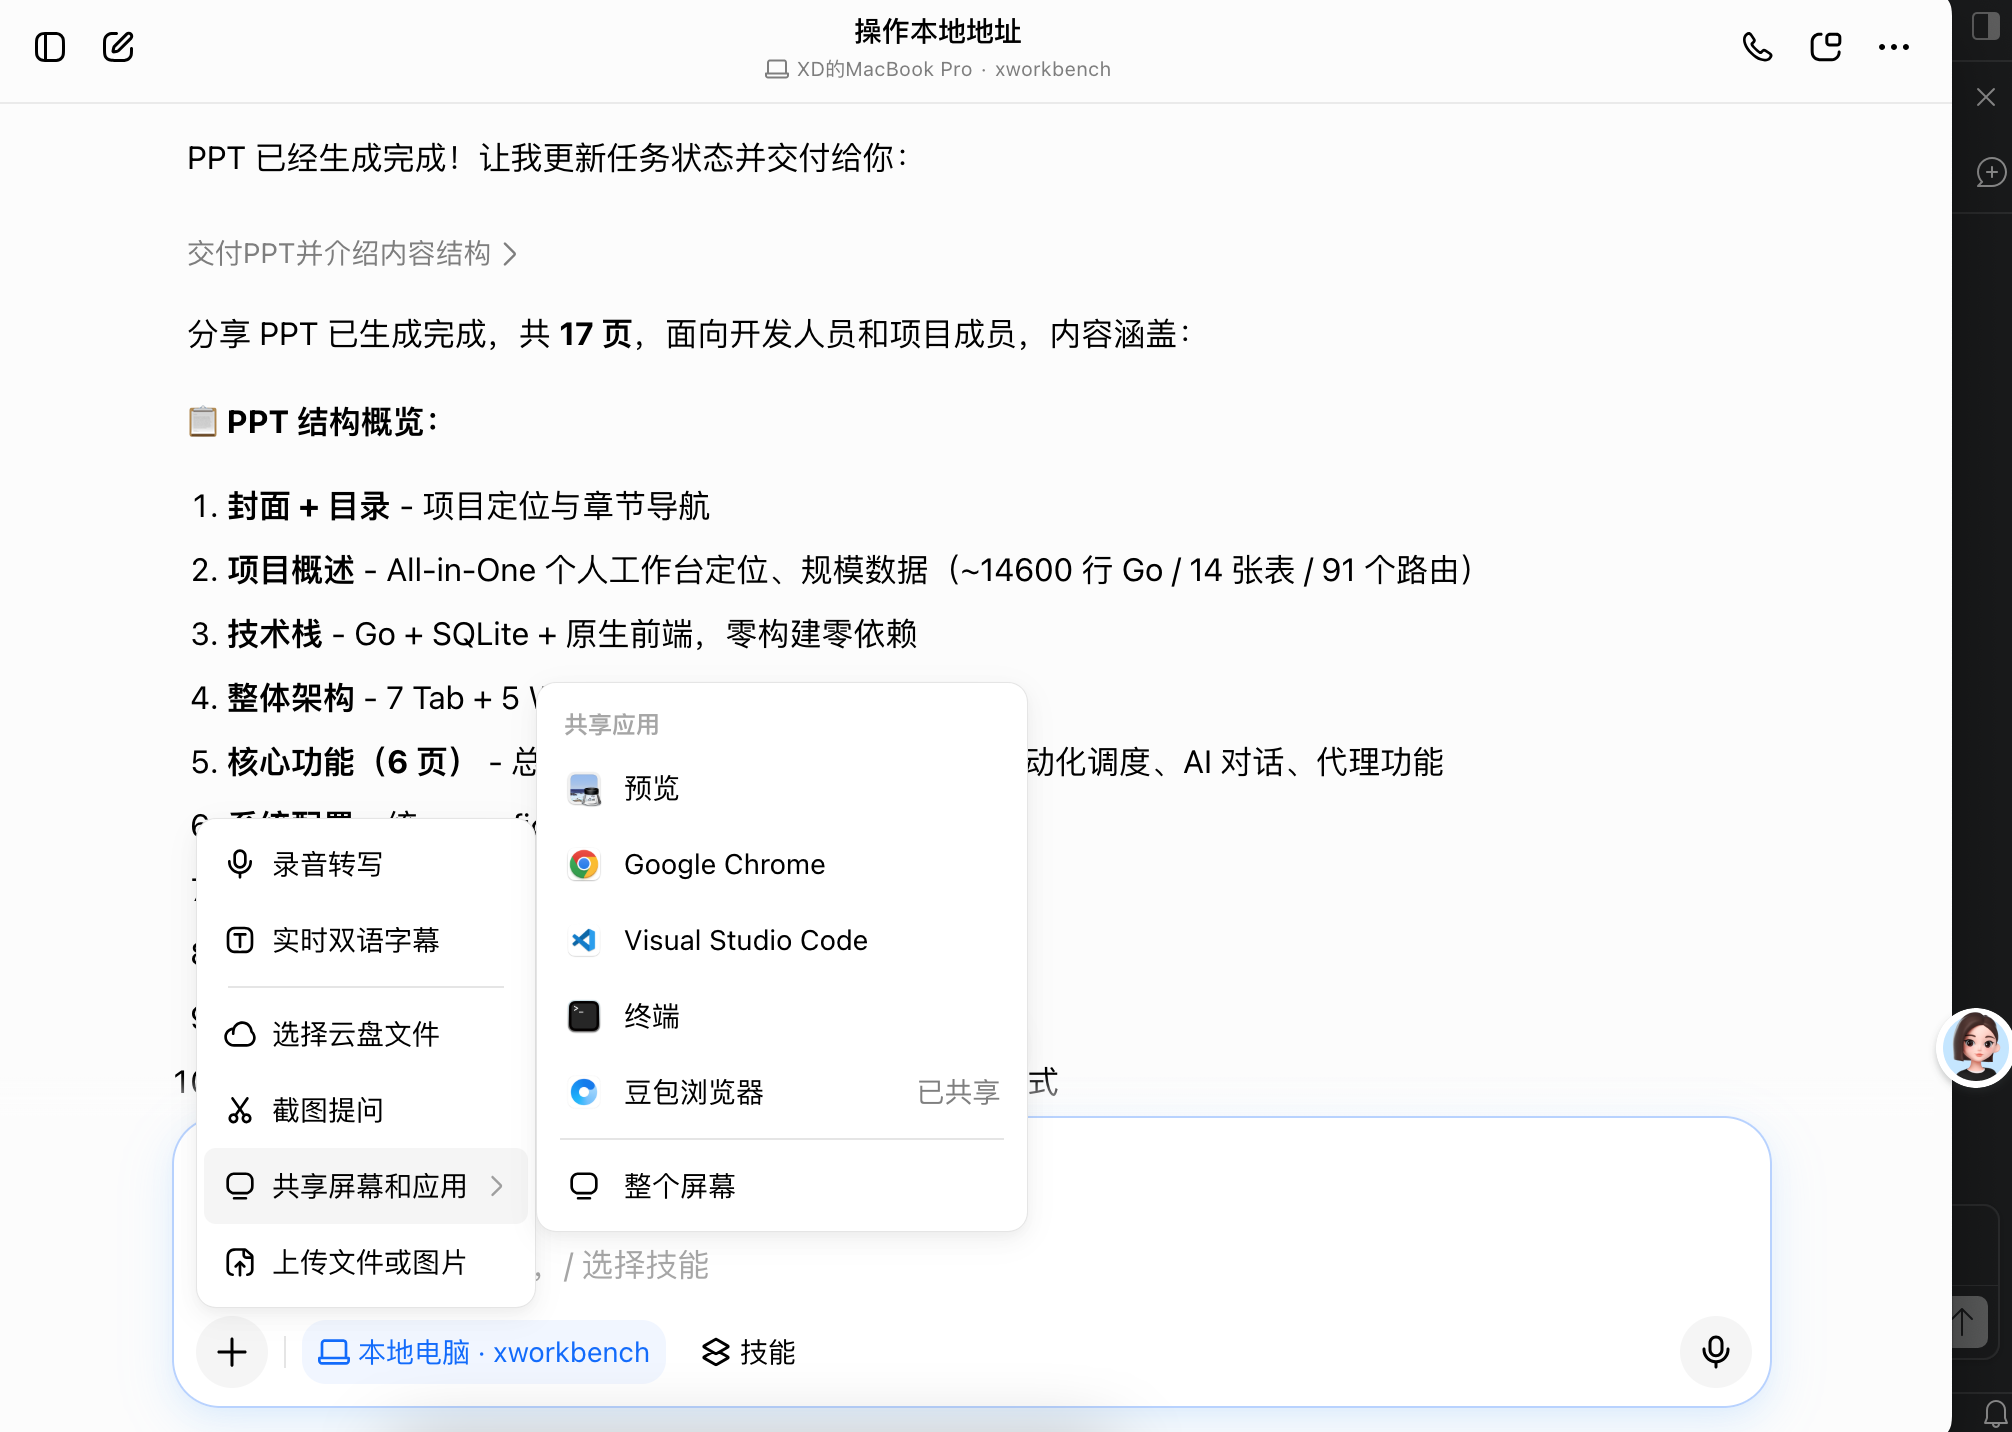Screen dimensions: 2012x1432
Task: Click the 豆包浏览器 browser icon
Action: [584, 1092]
